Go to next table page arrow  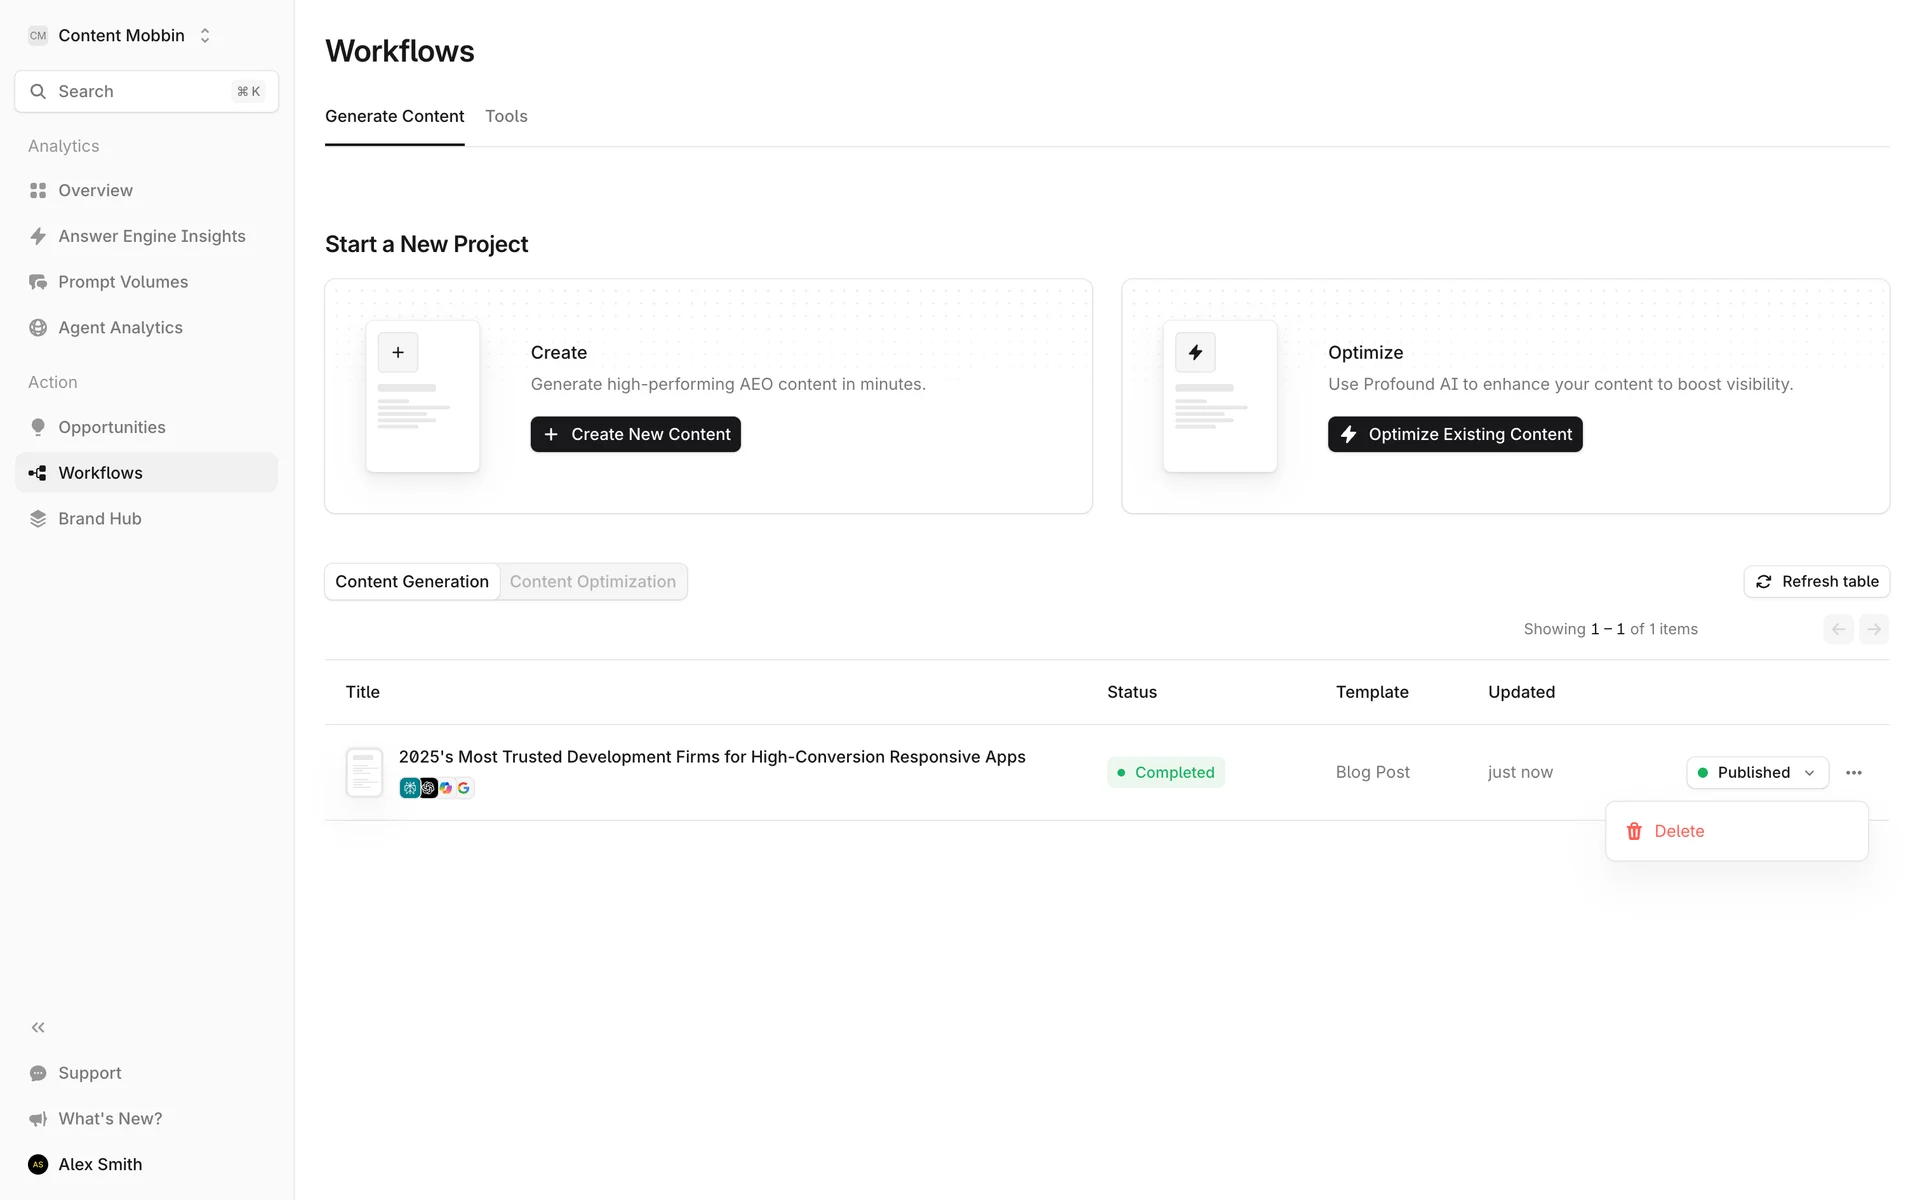(1873, 629)
